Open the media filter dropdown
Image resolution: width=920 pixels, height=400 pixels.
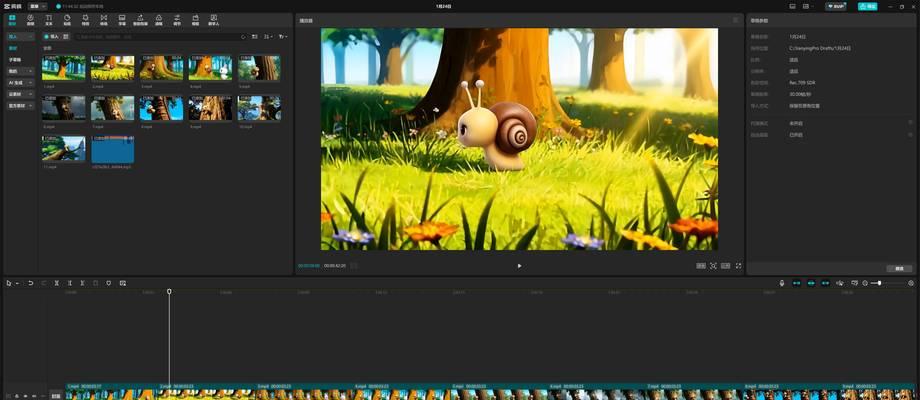tap(283, 36)
